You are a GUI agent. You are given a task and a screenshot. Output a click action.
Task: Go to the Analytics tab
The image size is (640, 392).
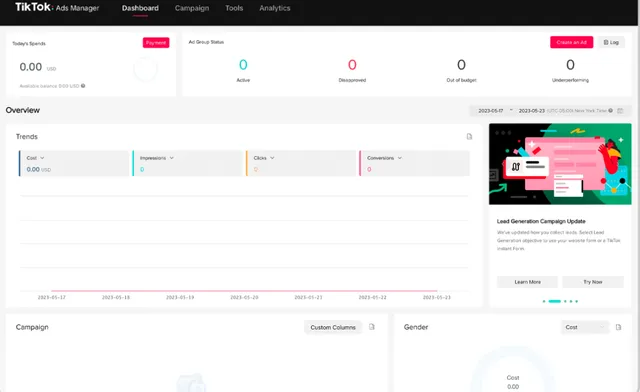275,8
